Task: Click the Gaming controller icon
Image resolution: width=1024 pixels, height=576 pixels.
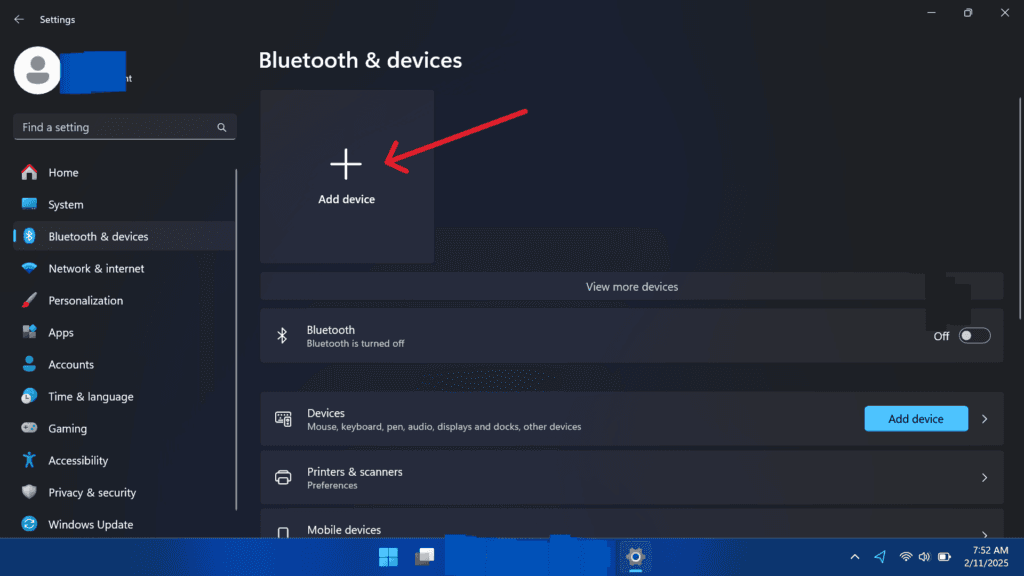Action: (x=29, y=428)
